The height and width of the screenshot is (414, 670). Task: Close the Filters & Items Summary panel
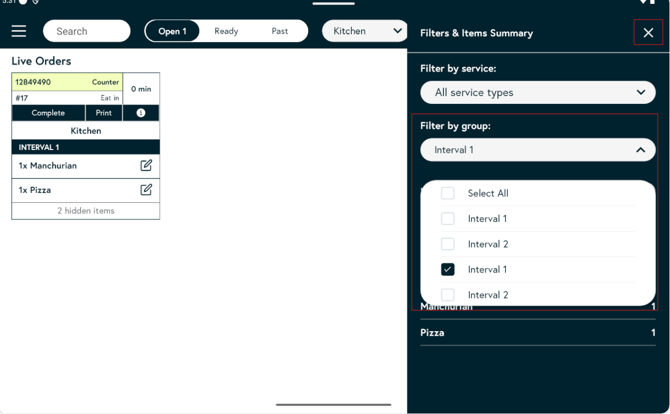point(648,33)
